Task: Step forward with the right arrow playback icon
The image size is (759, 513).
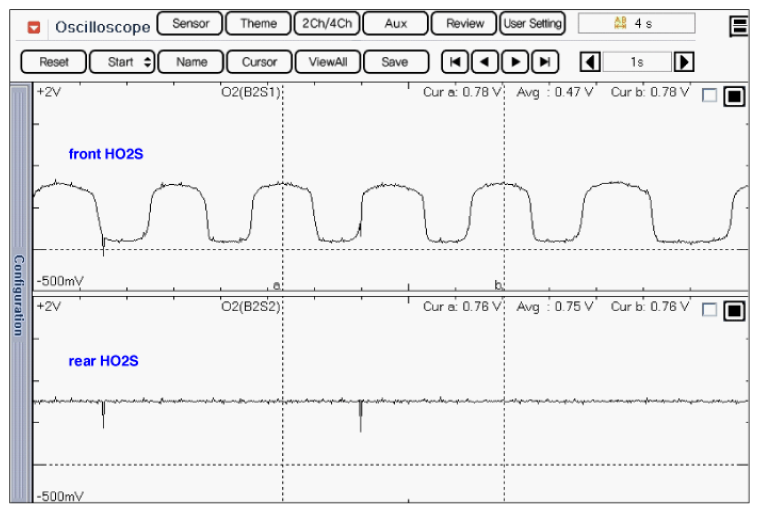Action: click(x=515, y=62)
